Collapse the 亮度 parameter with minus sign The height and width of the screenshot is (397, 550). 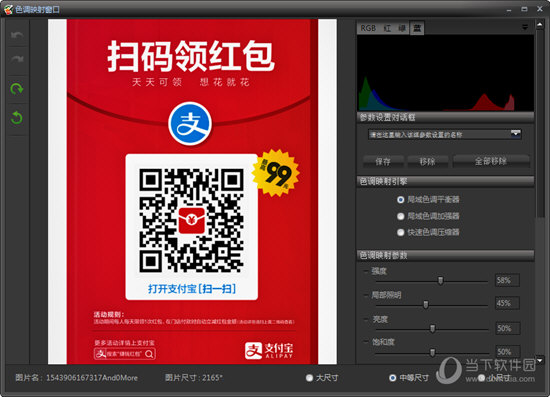coord(366,319)
